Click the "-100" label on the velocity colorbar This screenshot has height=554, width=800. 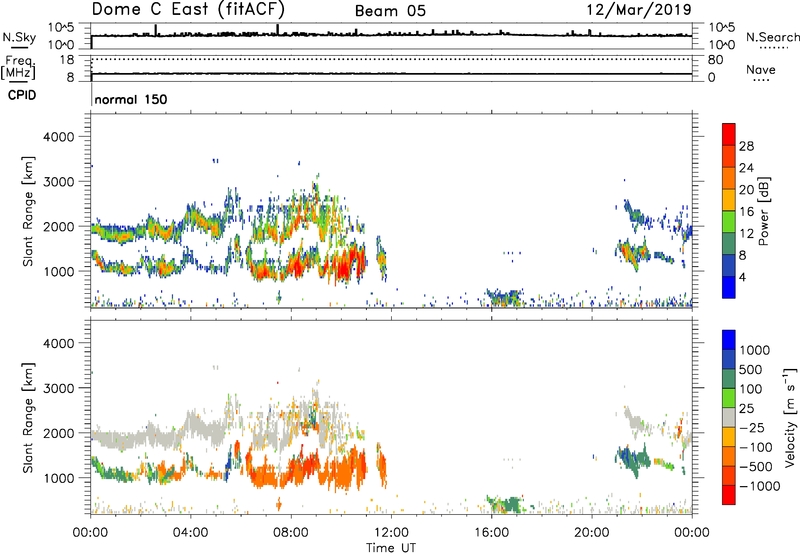pyautogui.click(x=756, y=447)
